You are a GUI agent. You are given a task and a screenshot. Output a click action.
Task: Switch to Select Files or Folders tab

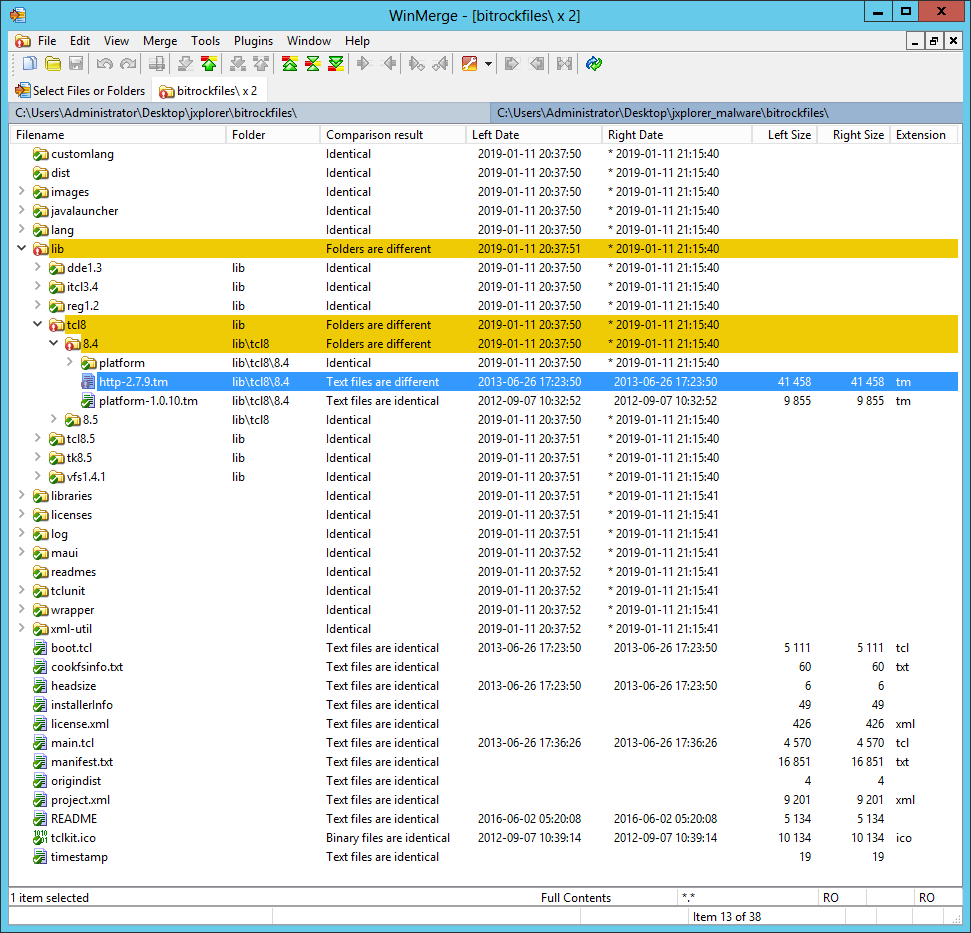point(80,91)
